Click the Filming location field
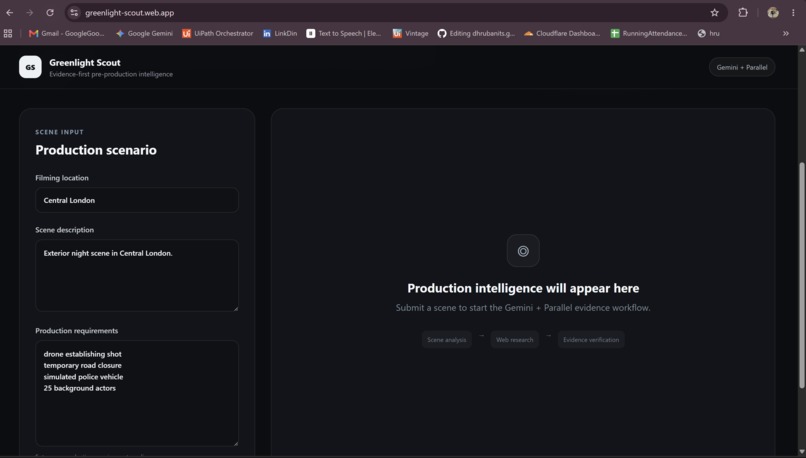 coord(137,200)
